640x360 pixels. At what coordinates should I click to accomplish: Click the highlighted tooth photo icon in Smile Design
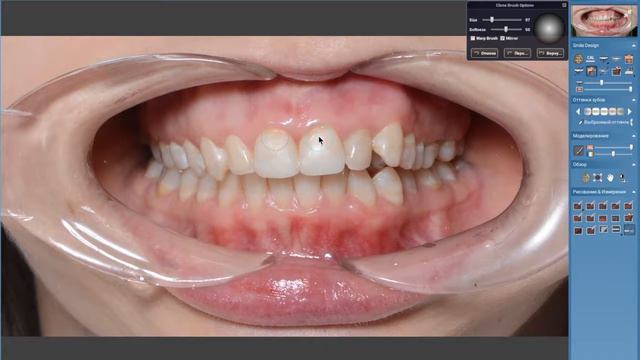tap(591, 71)
